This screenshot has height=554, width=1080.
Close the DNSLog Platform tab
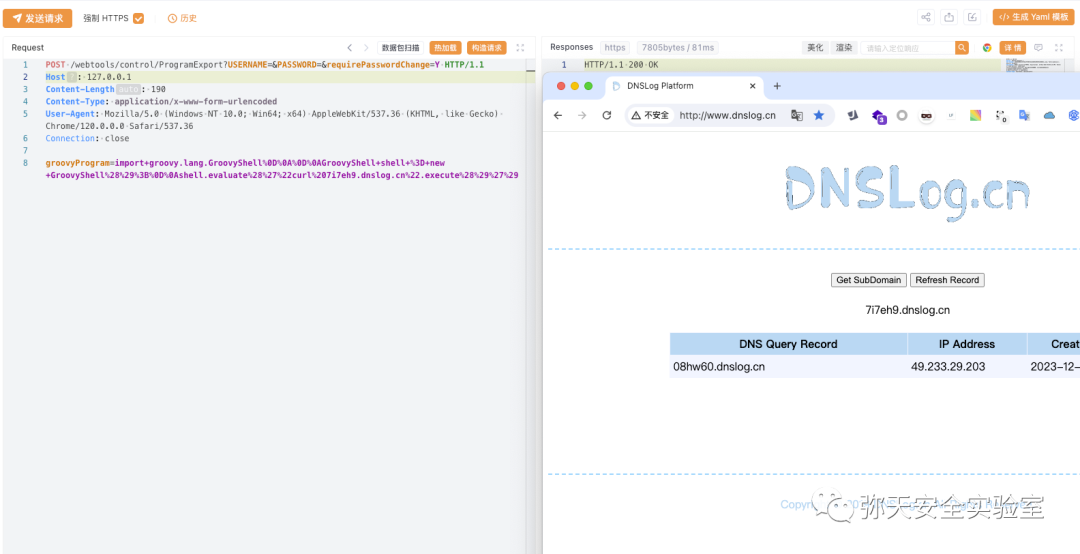753,86
